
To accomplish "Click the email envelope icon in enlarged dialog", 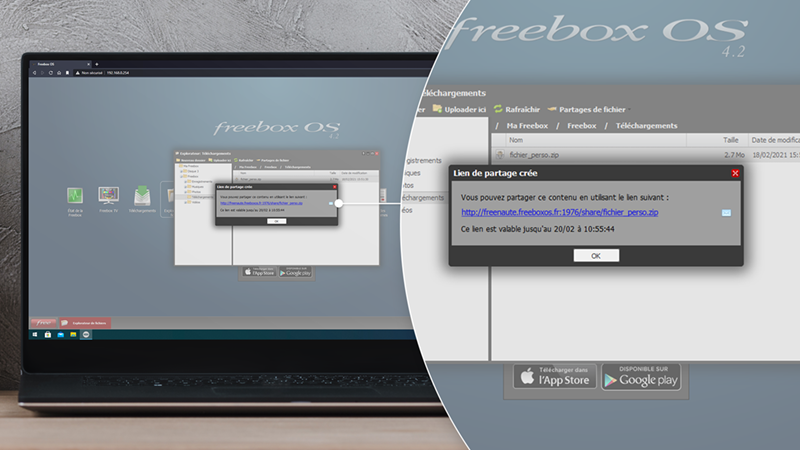I will [726, 213].
